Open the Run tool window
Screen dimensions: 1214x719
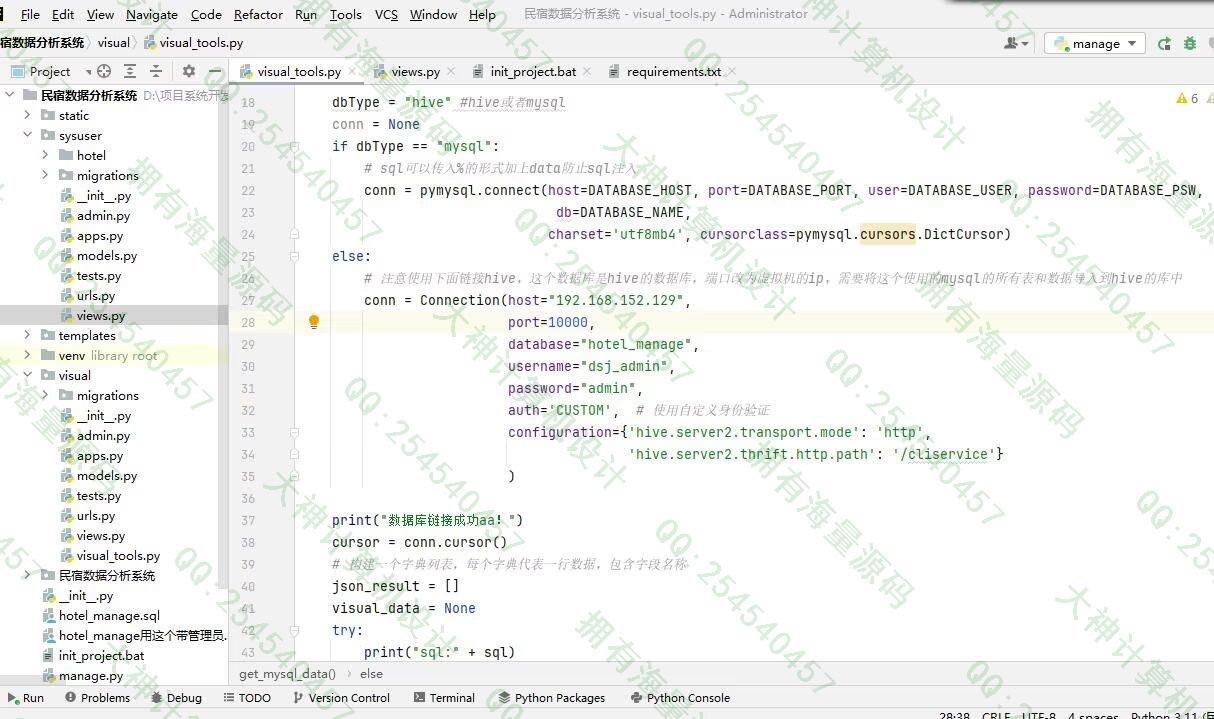[x=25, y=698]
